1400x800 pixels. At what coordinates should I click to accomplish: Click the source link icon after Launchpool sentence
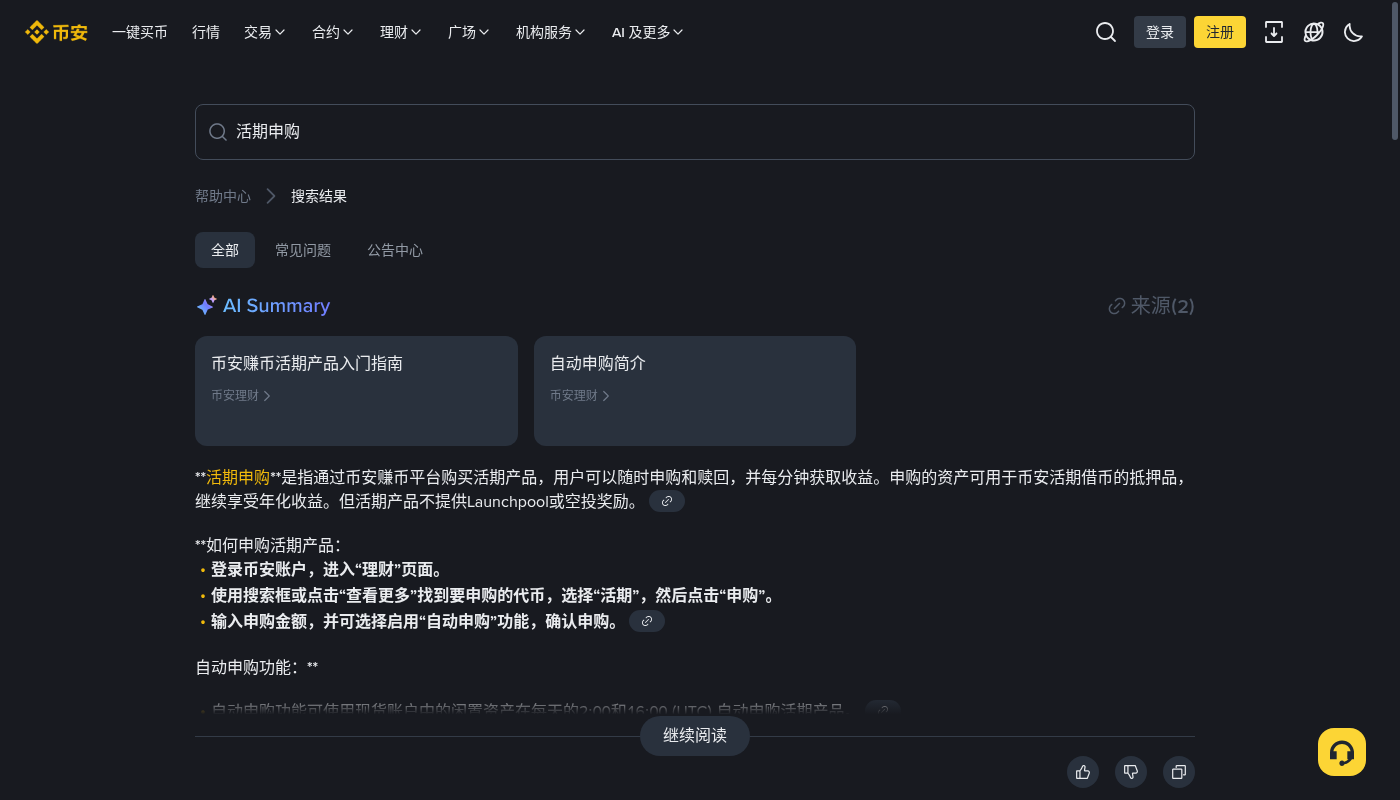click(667, 501)
